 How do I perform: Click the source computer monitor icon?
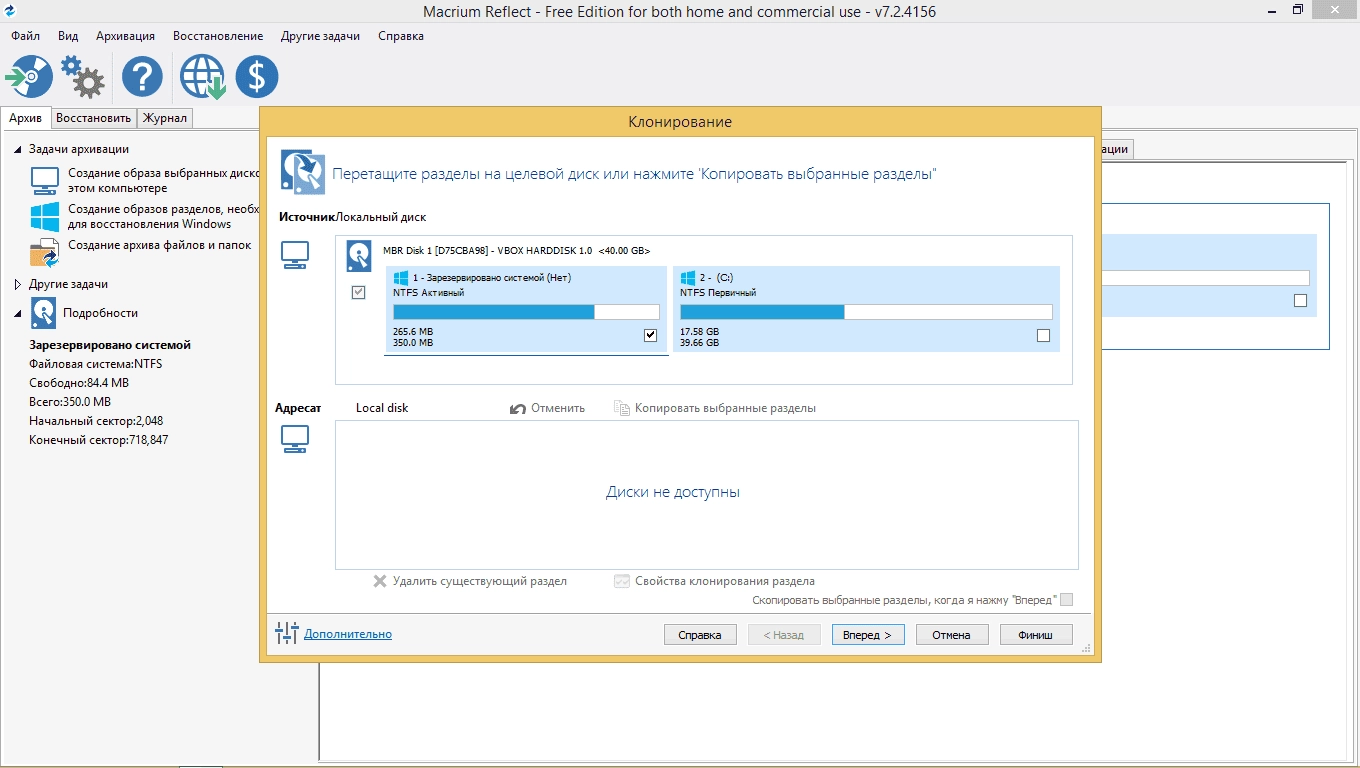click(x=295, y=255)
